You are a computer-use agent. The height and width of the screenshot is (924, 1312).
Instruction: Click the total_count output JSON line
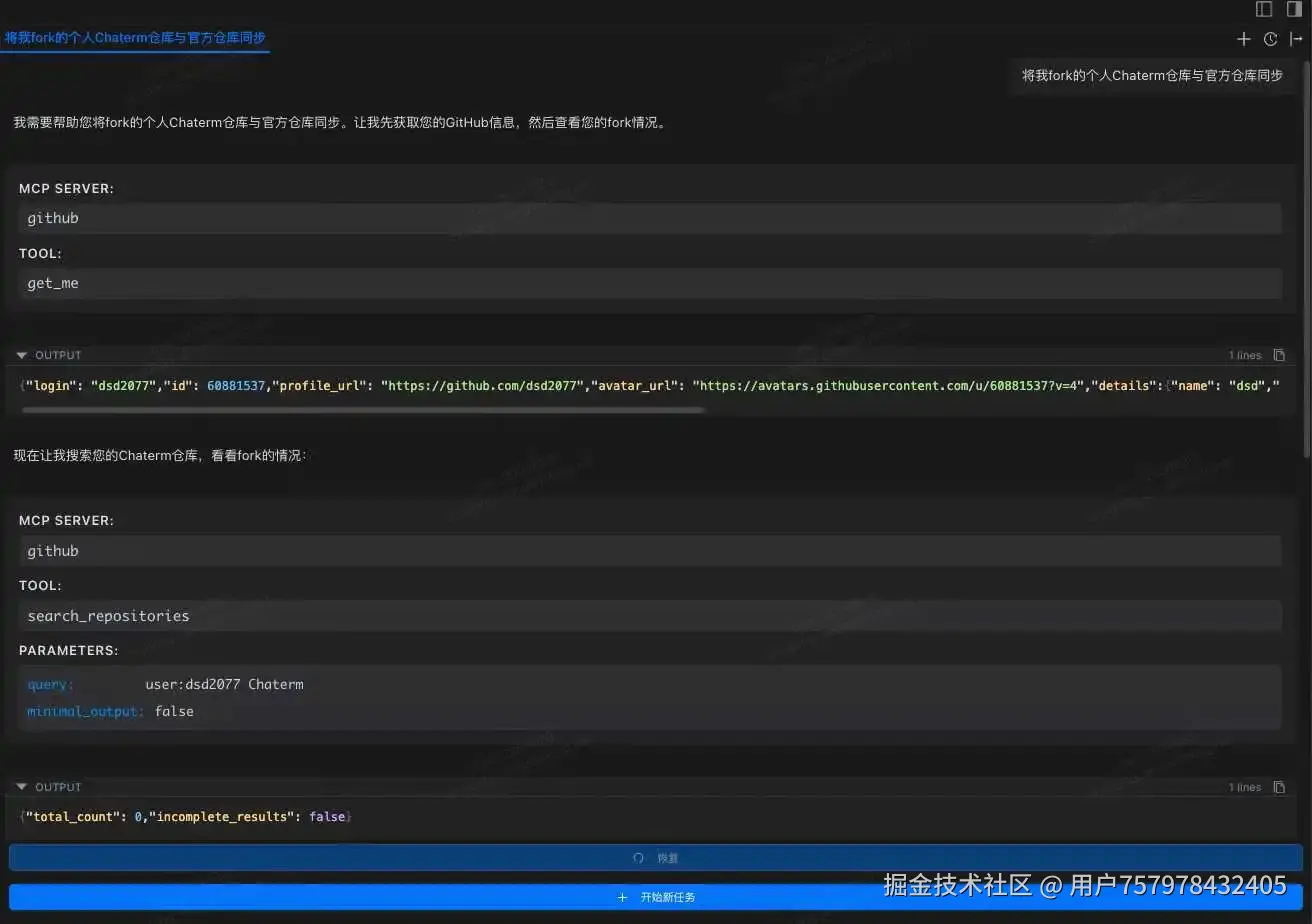tap(186, 817)
